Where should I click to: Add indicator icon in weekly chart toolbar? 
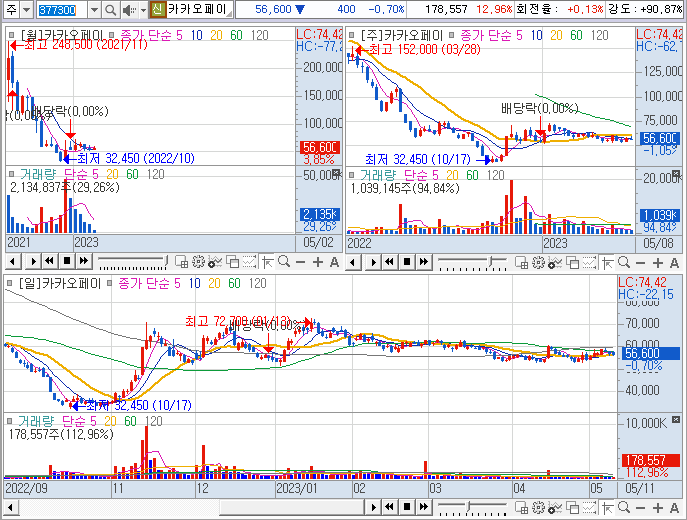(x=555, y=262)
